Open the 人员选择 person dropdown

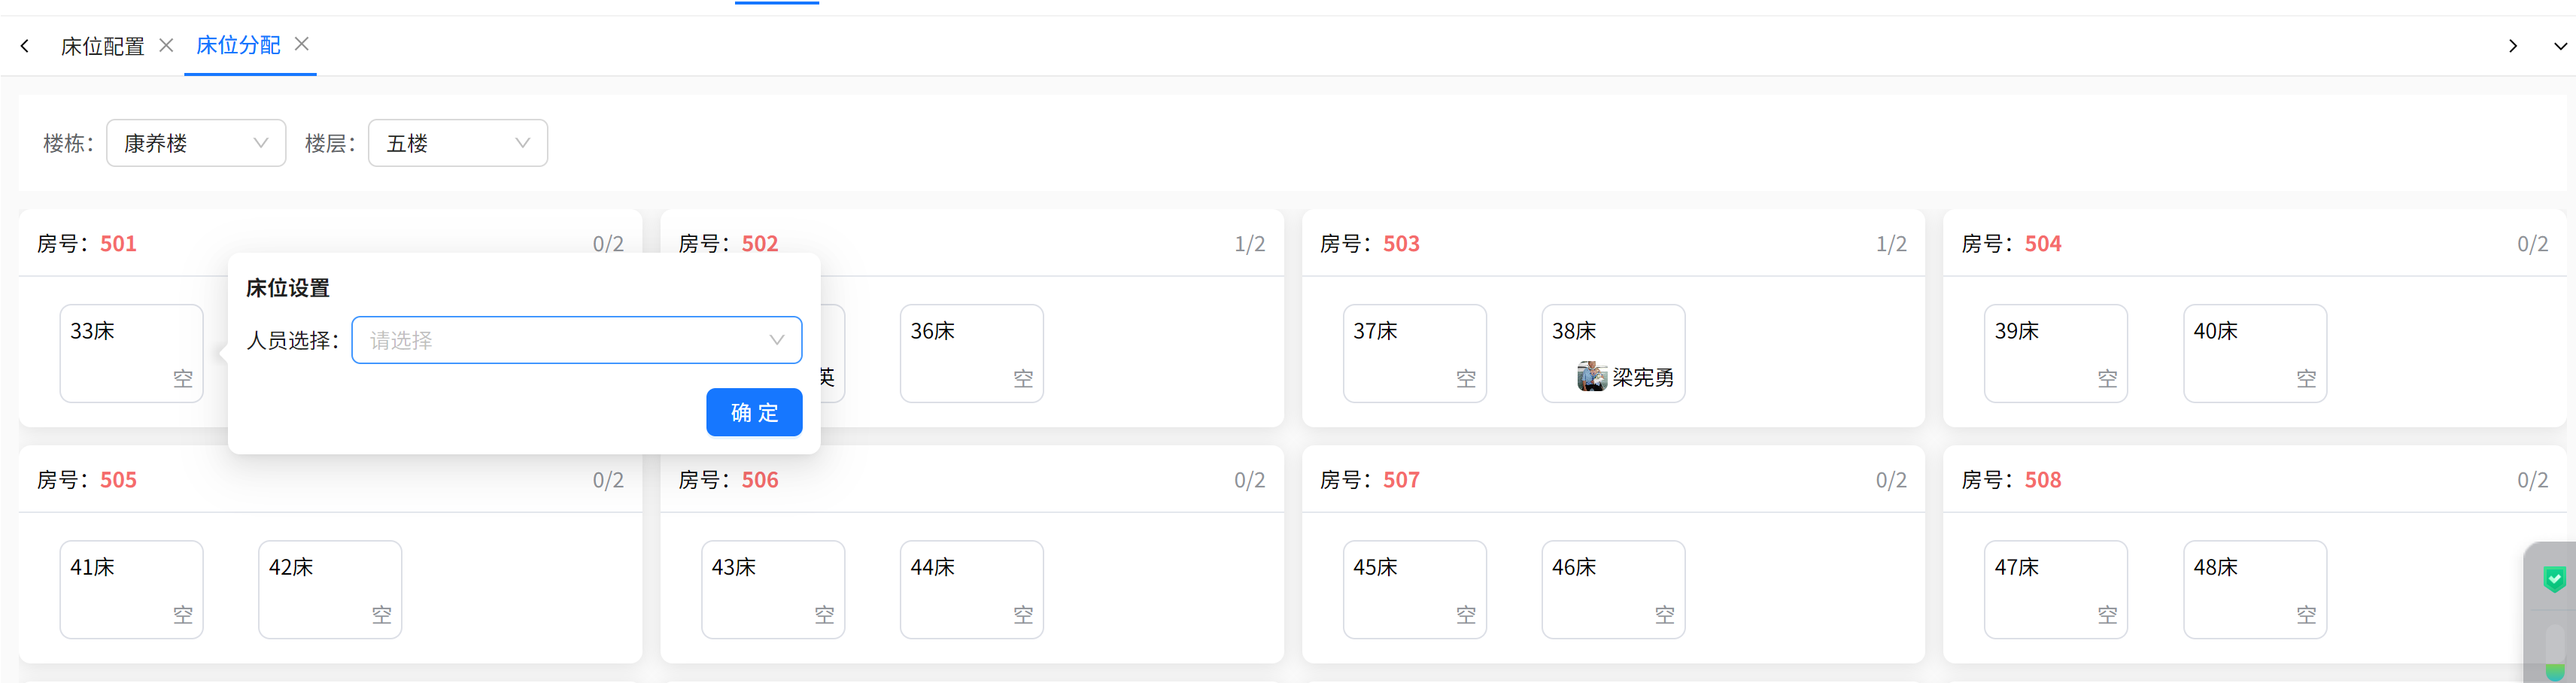576,340
